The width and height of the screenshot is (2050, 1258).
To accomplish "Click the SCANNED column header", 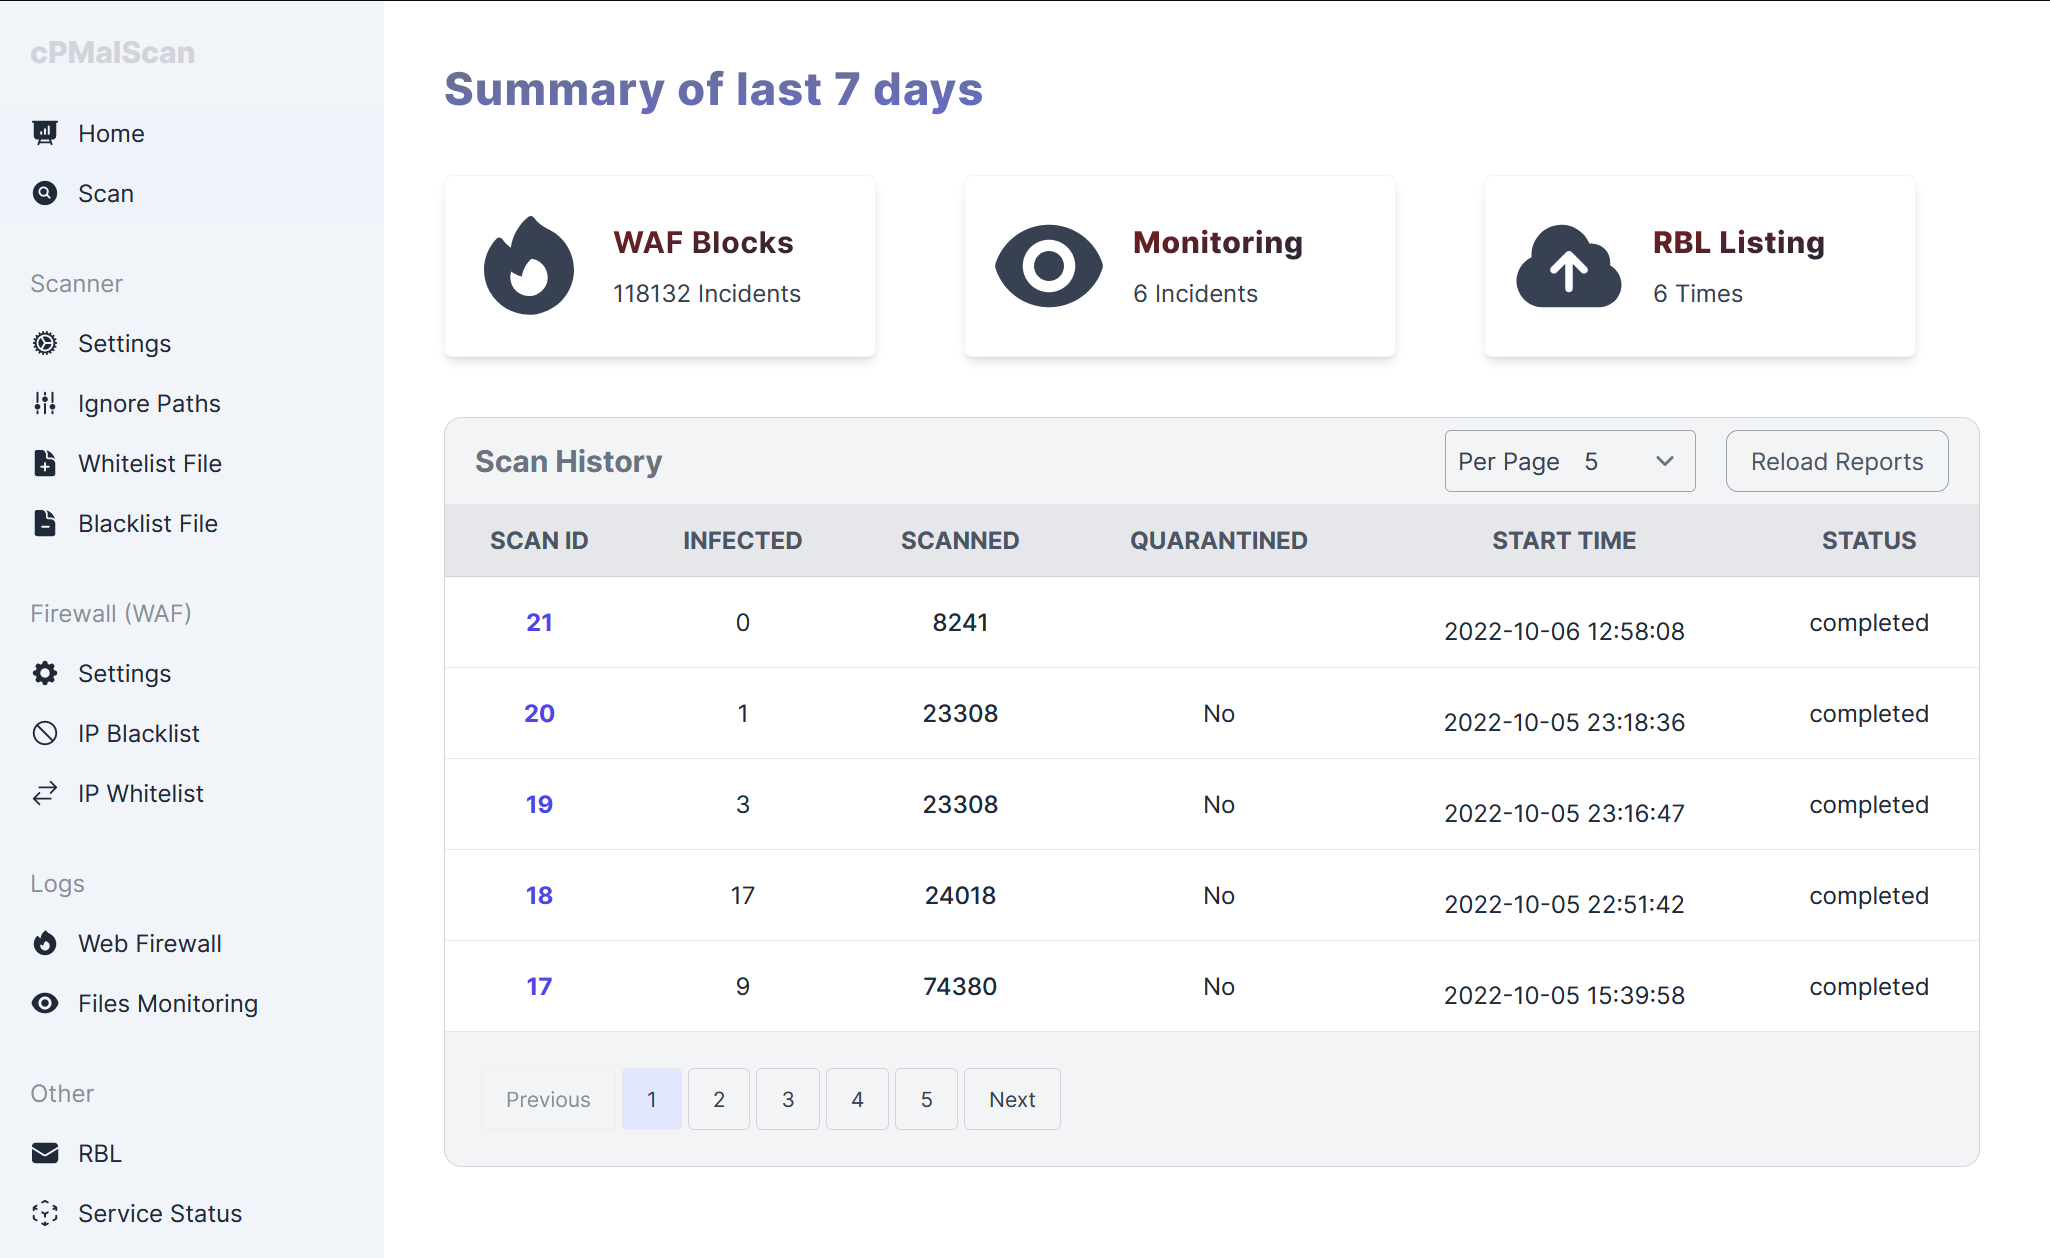I will pyautogui.click(x=960, y=540).
